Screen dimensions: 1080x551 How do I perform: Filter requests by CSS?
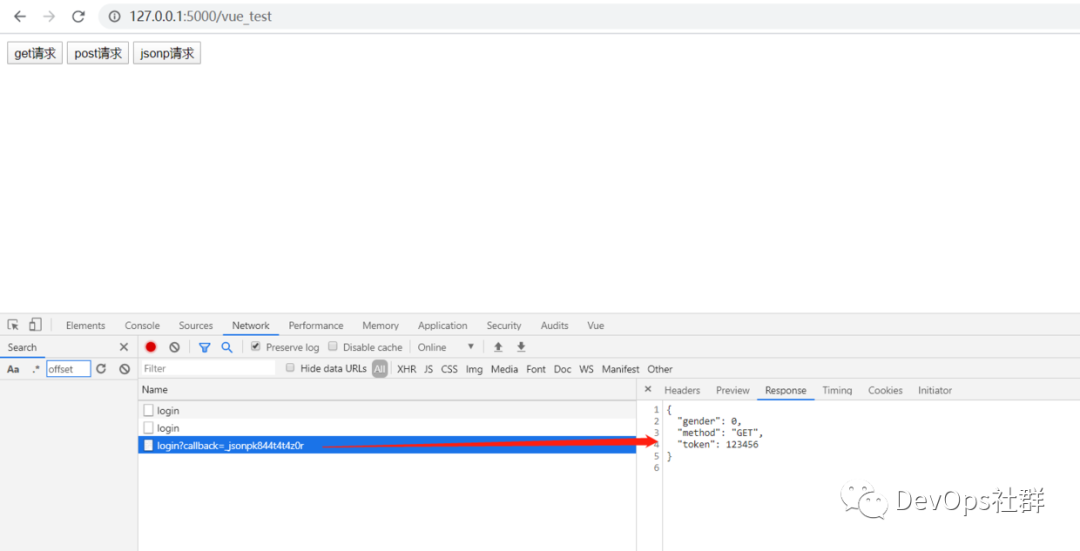coord(449,369)
